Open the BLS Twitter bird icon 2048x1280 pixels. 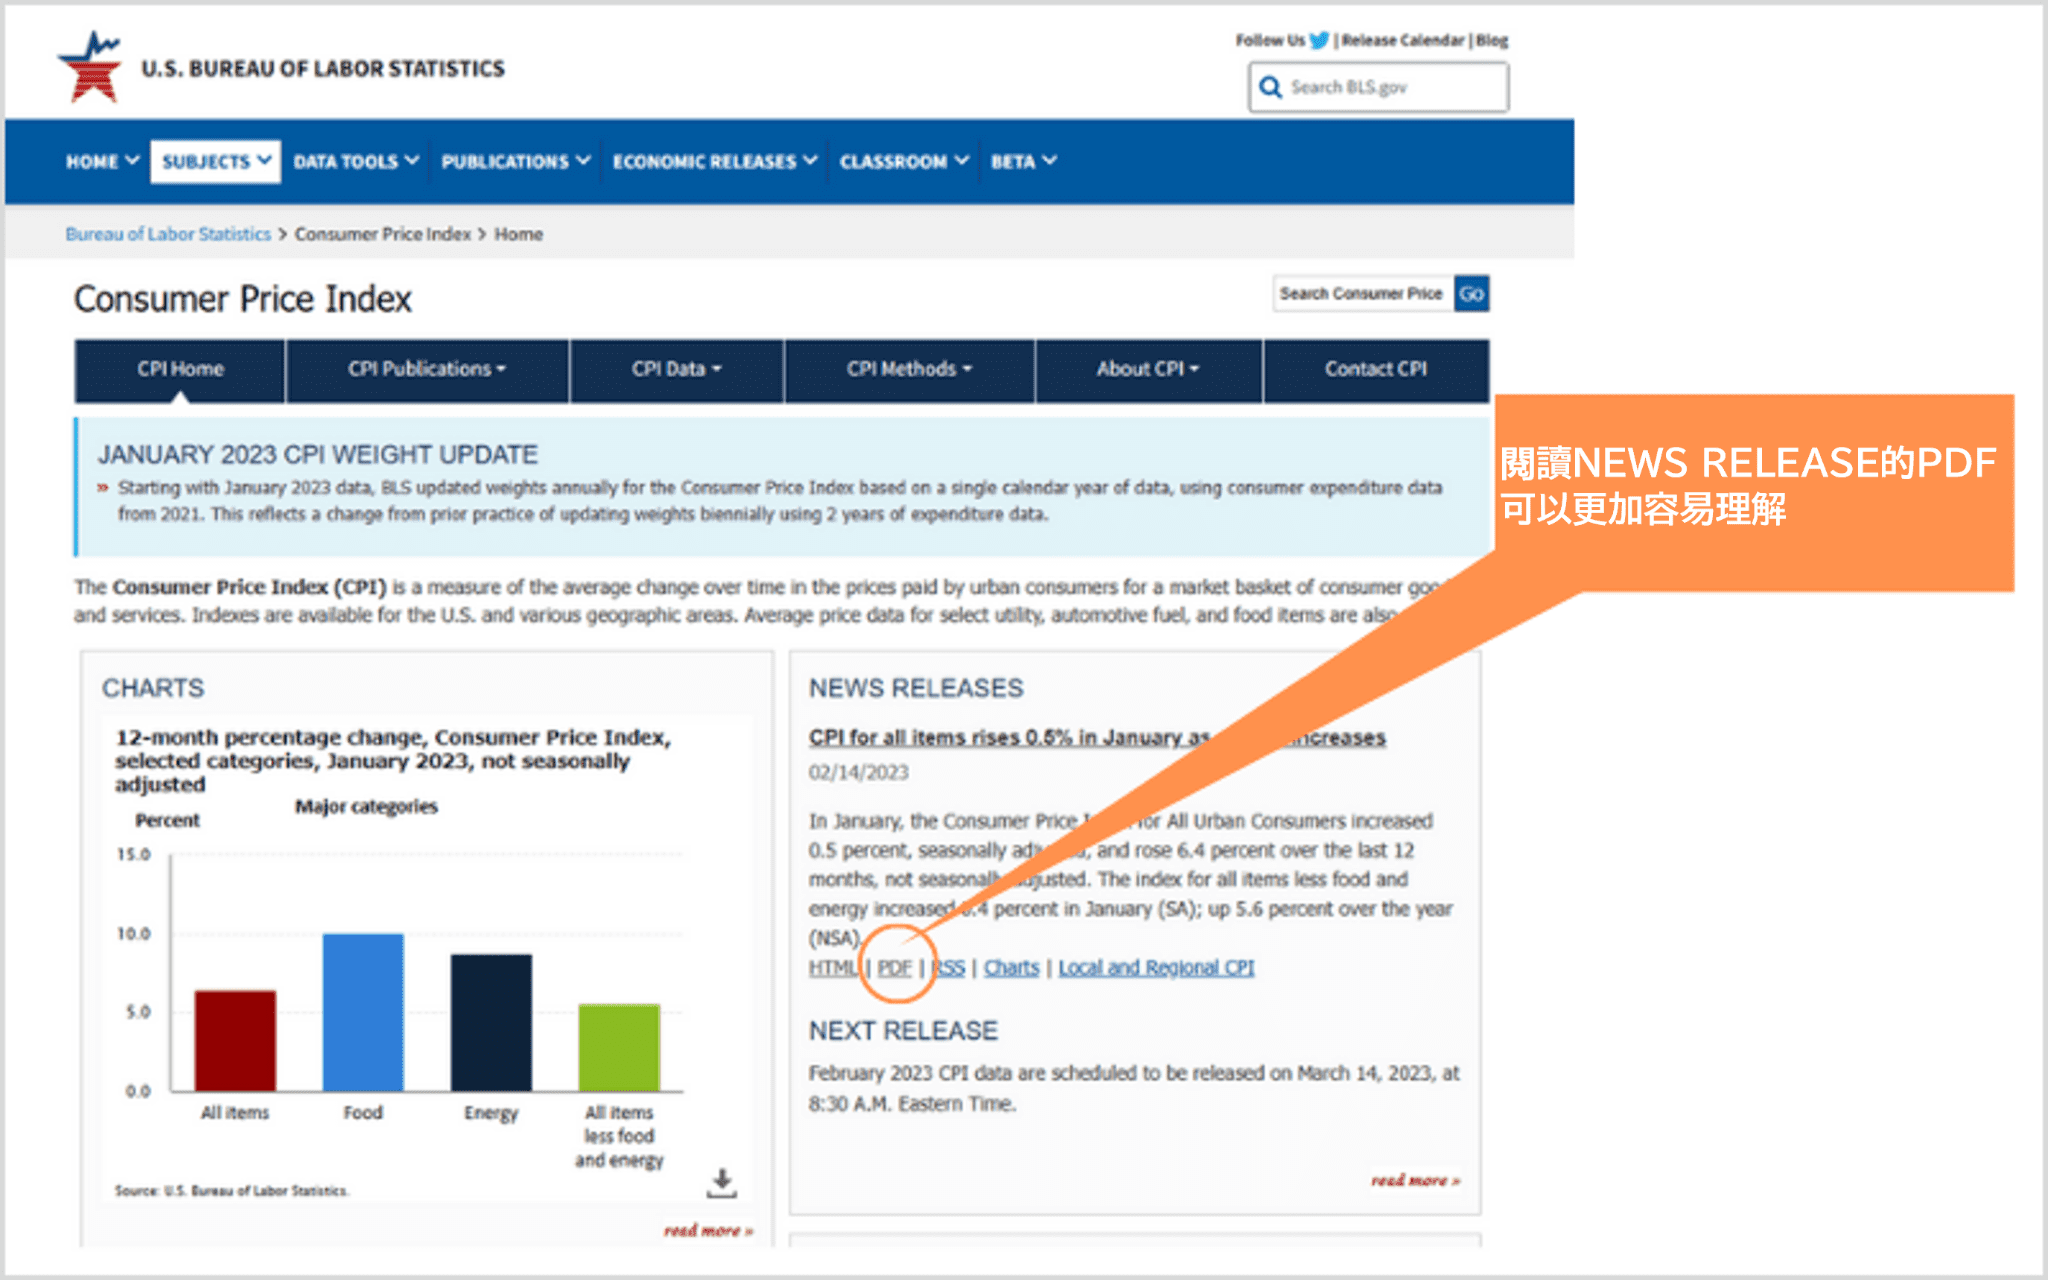coord(1320,40)
